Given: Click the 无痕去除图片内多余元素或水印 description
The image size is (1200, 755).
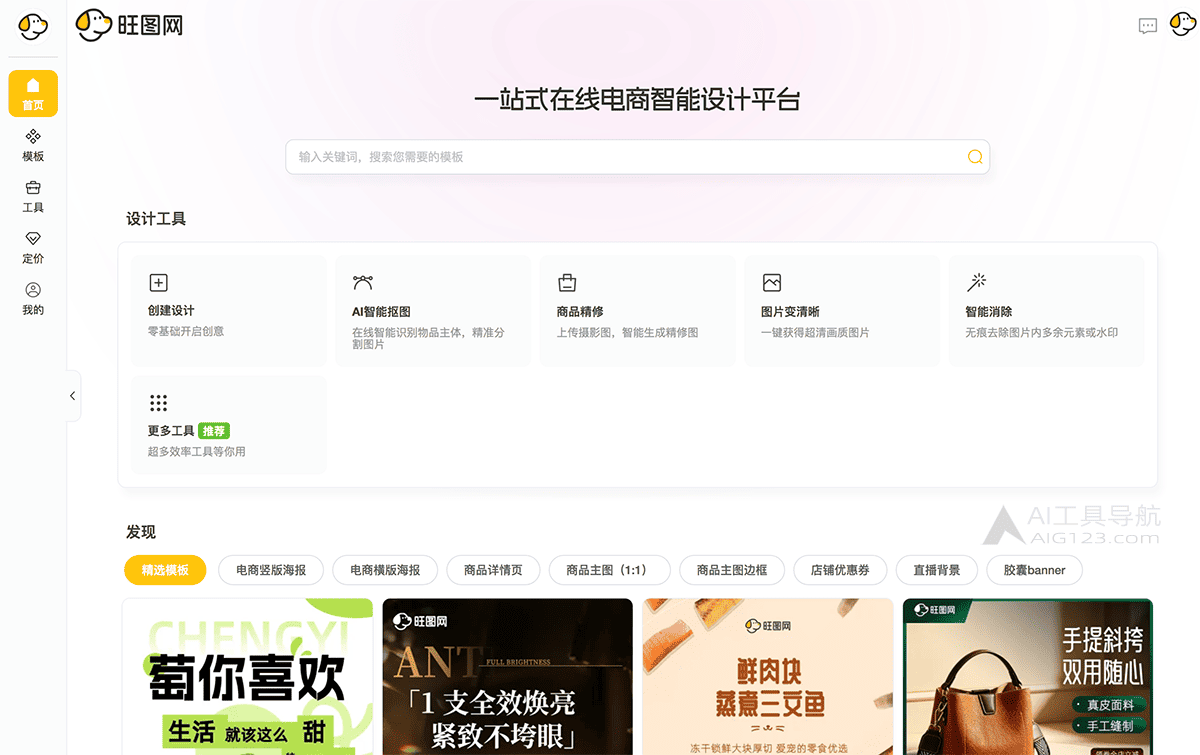Looking at the screenshot, I should click(x=1041, y=332).
